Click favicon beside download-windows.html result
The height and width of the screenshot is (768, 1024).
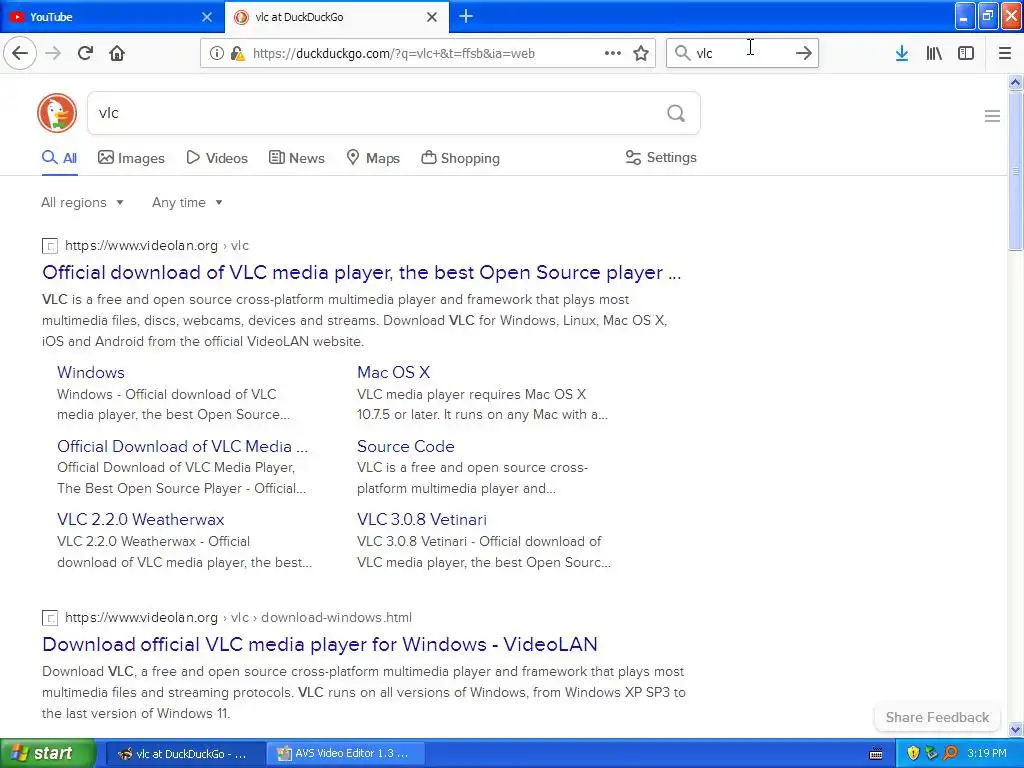click(x=50, y=618)
